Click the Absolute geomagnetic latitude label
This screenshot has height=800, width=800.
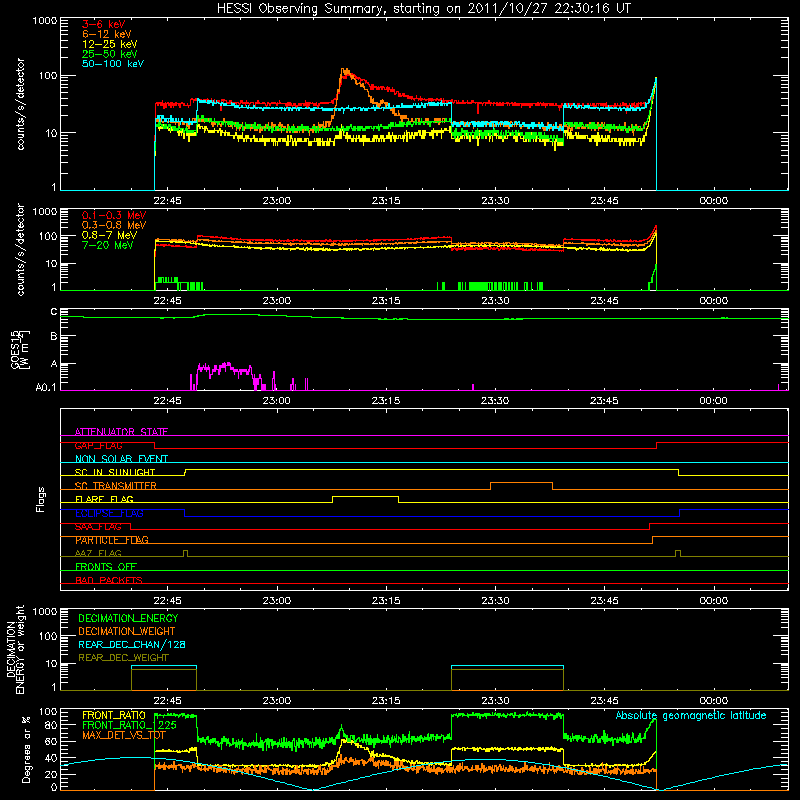tap(691, 716)
